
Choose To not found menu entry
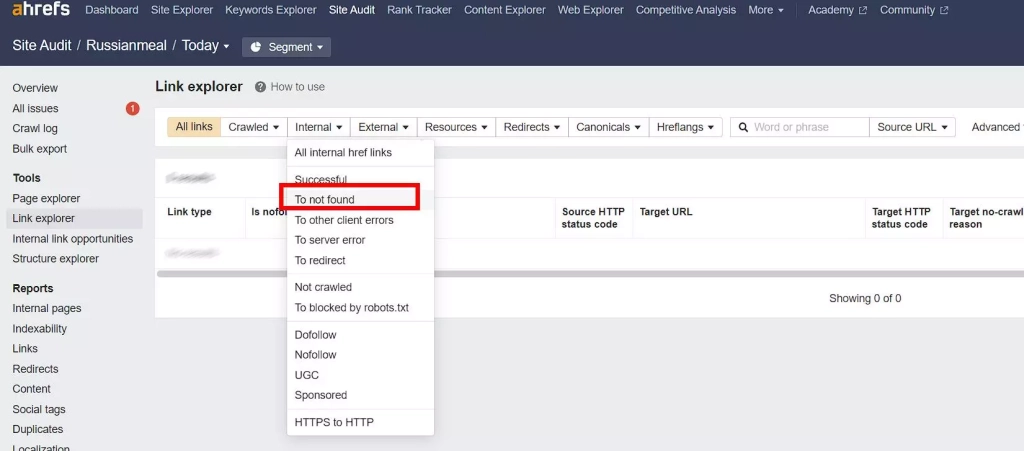tap(360, 200)
